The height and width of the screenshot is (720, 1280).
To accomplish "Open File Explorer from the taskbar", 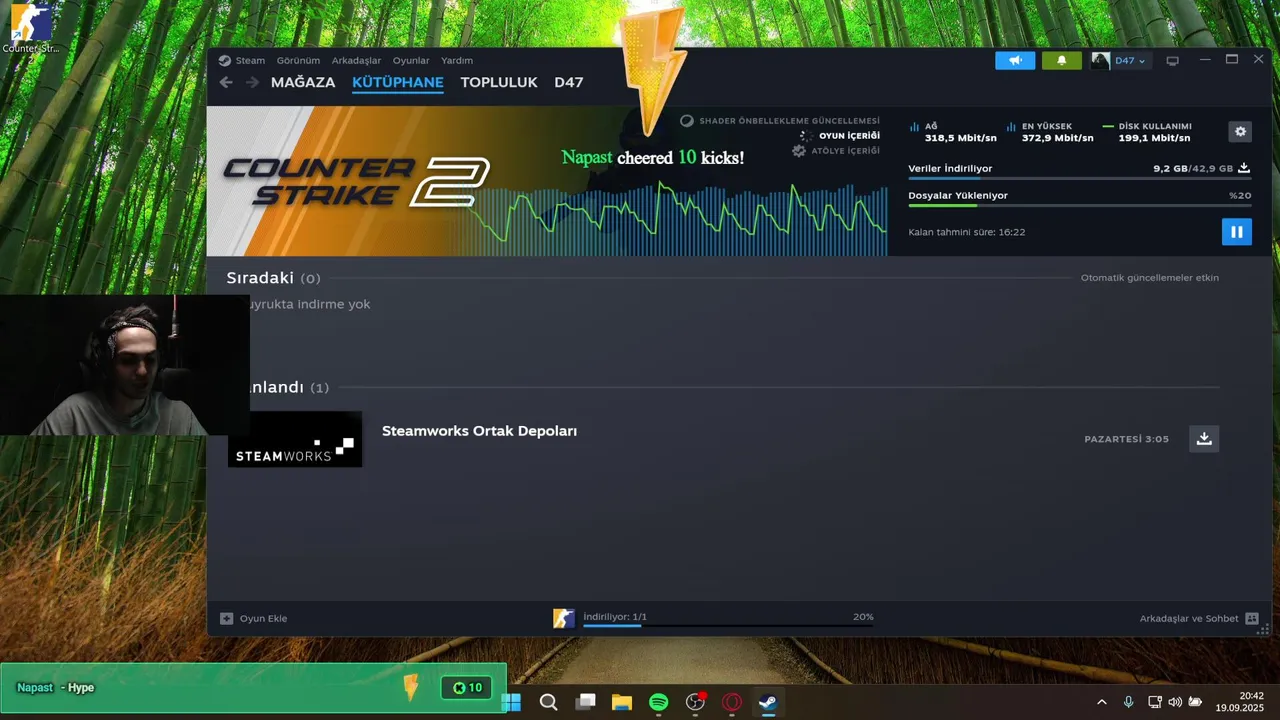I will click(x=622, y=702).
